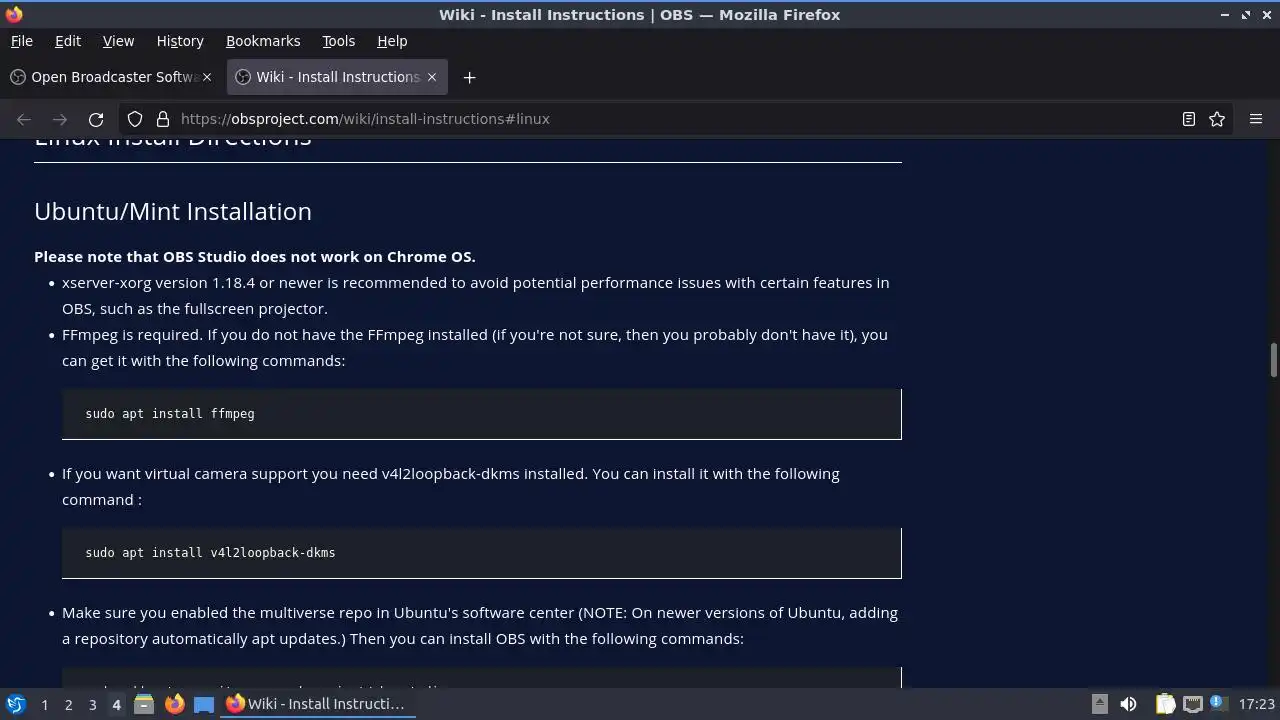Click the Chrome OS warning bold text
This screenshot has height=720, width=1280.
(x=255, y=257)
